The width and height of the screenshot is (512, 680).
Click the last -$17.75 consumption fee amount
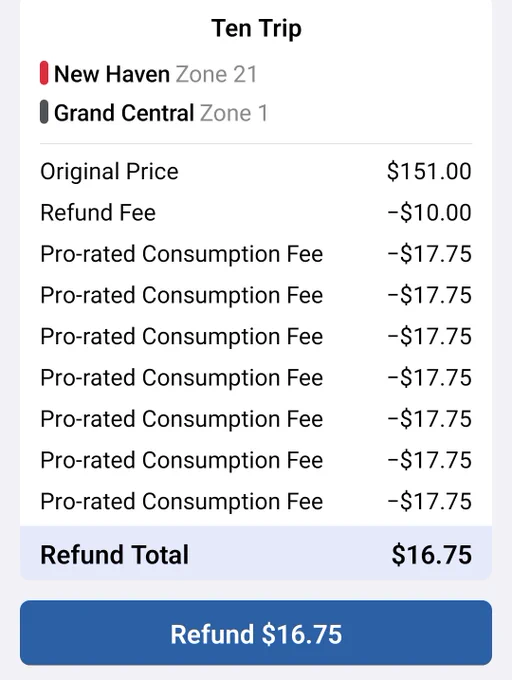429,501
